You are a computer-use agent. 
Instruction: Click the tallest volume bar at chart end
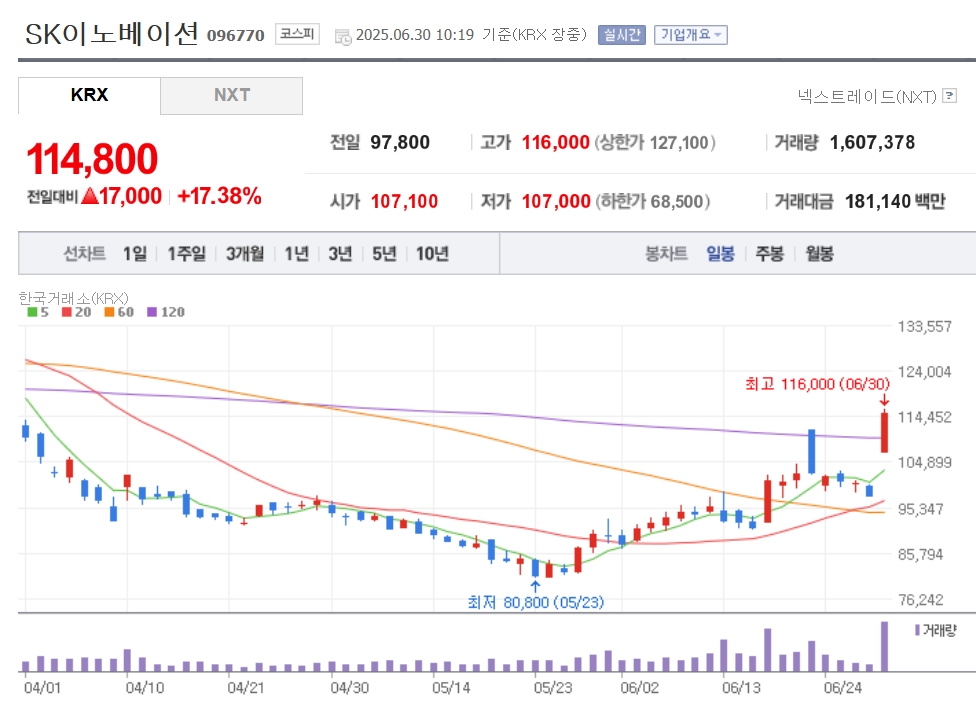884,647
